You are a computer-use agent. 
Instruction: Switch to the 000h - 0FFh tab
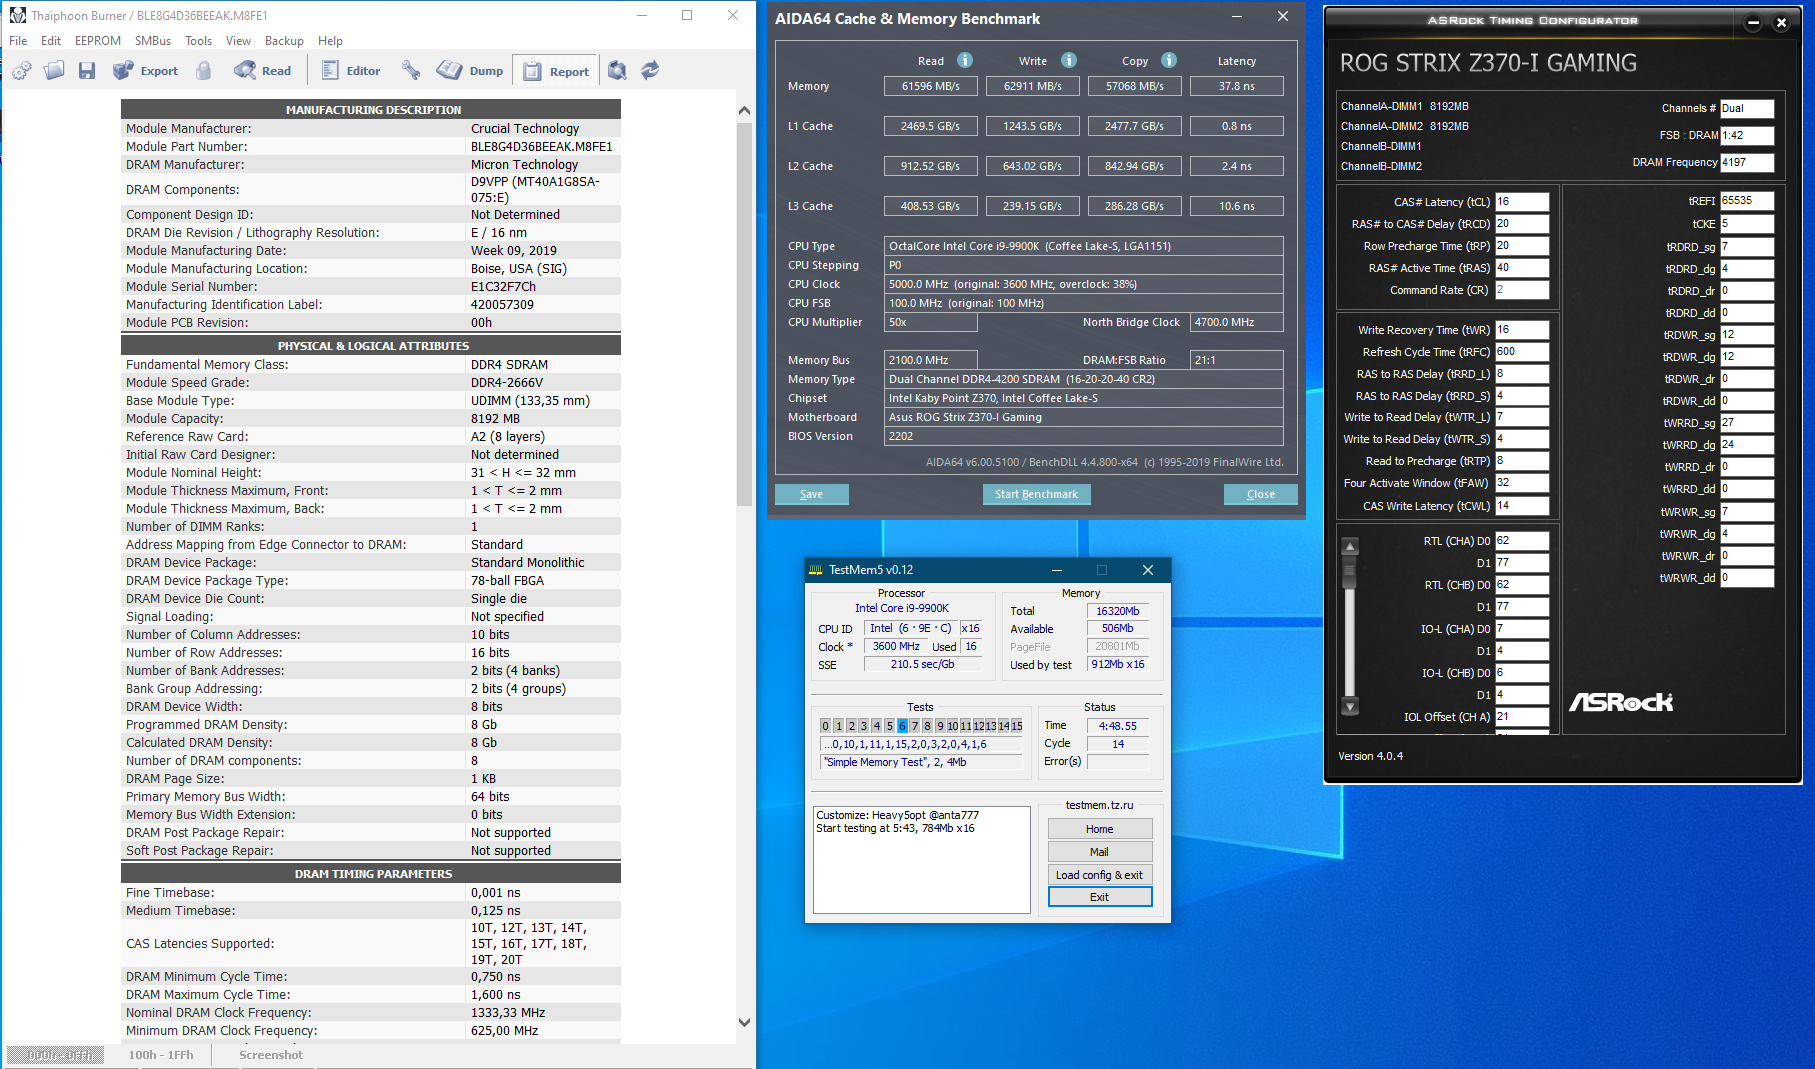[x=56, y=1055]
